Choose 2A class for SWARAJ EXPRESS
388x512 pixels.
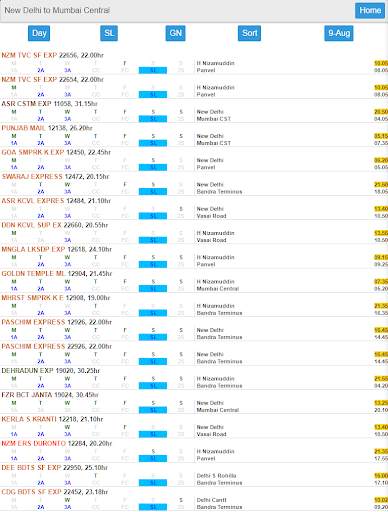click(x=41, y=192)
